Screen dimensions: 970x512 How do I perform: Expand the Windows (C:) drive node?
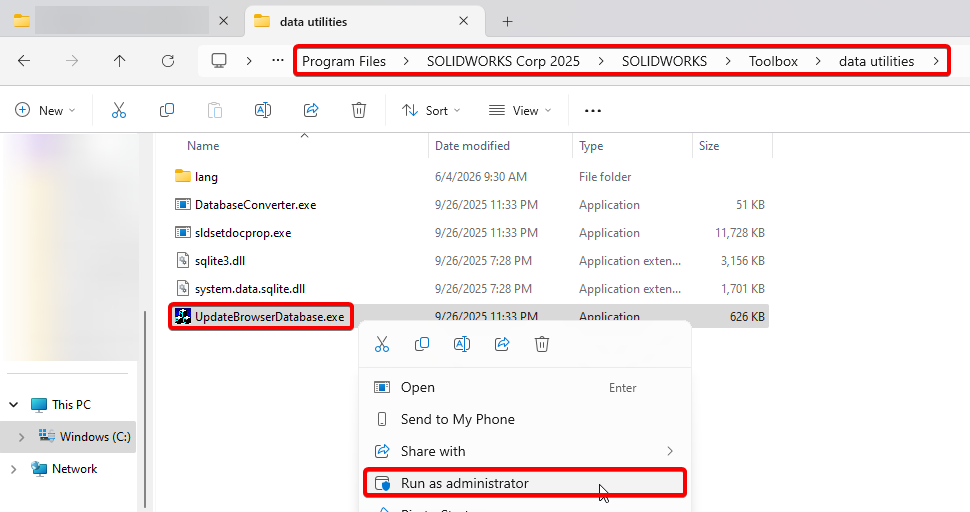(22, 437)
